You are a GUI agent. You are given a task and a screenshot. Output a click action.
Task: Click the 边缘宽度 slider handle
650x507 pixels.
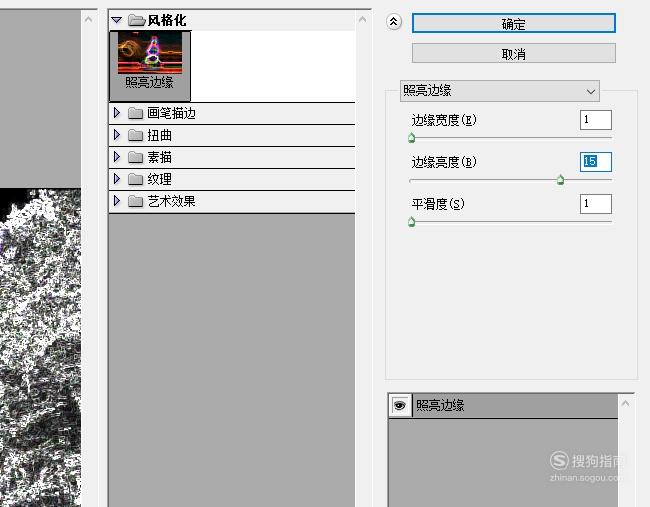411,138
